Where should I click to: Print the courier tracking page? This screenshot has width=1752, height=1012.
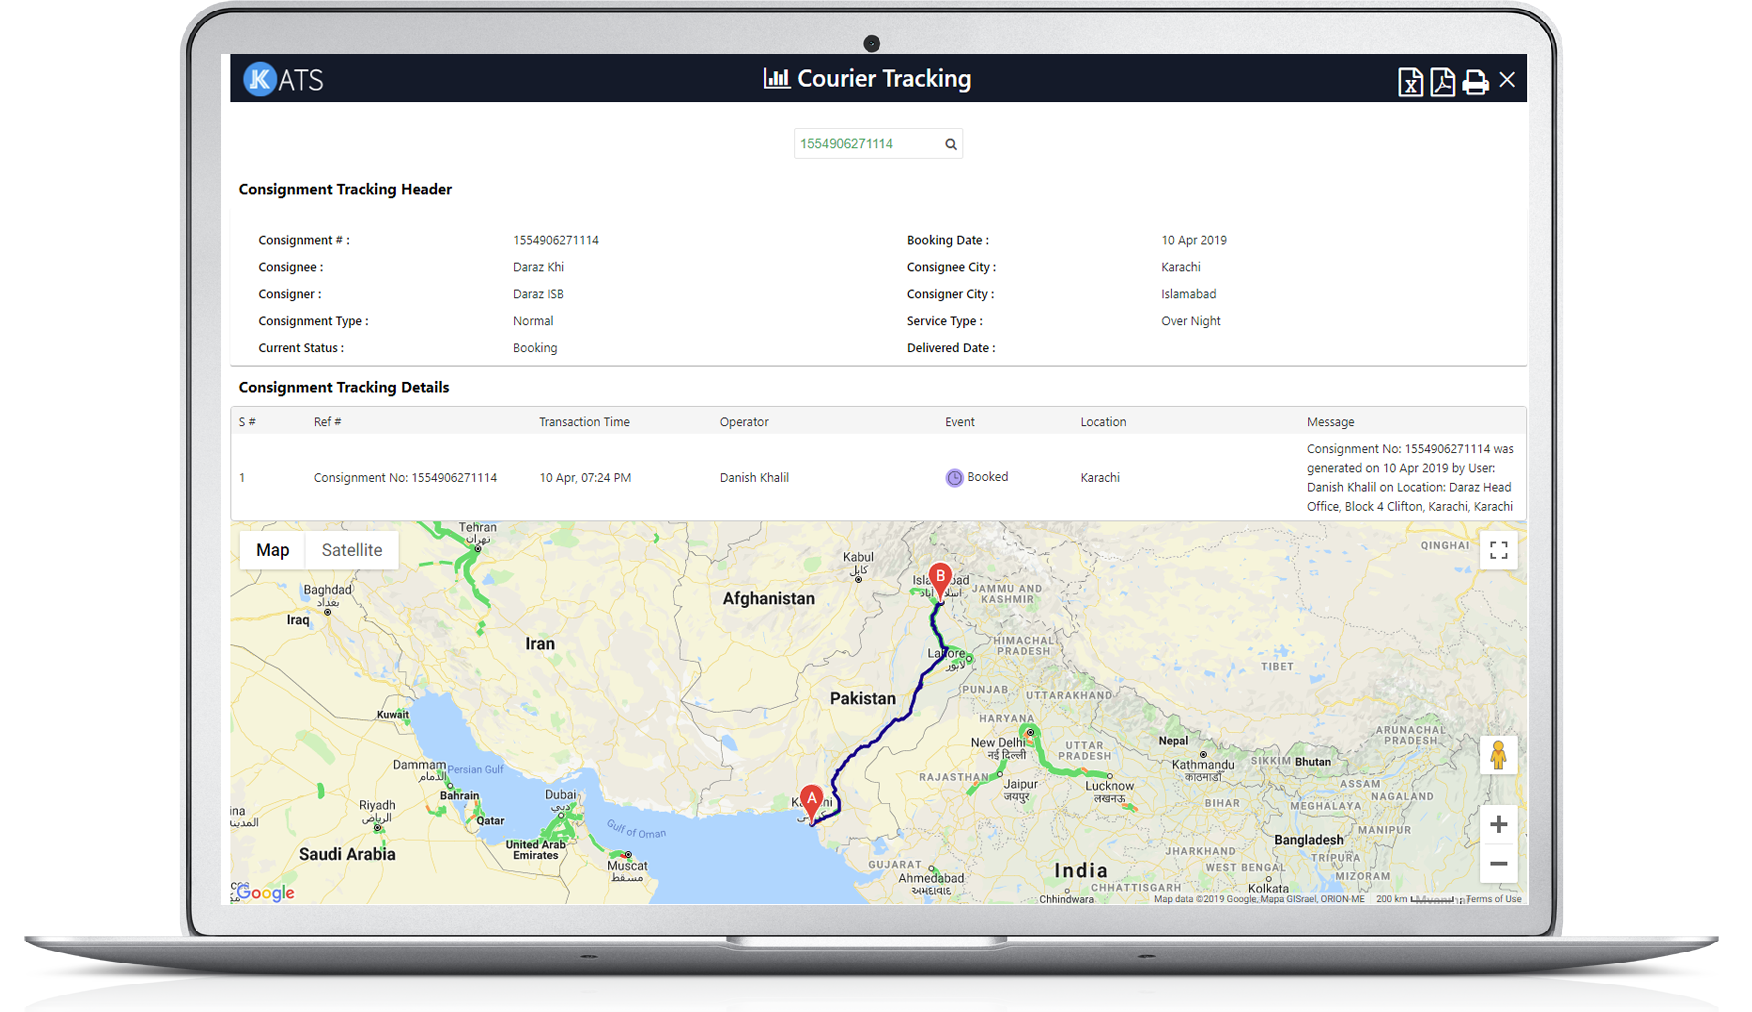(1475, 82)
